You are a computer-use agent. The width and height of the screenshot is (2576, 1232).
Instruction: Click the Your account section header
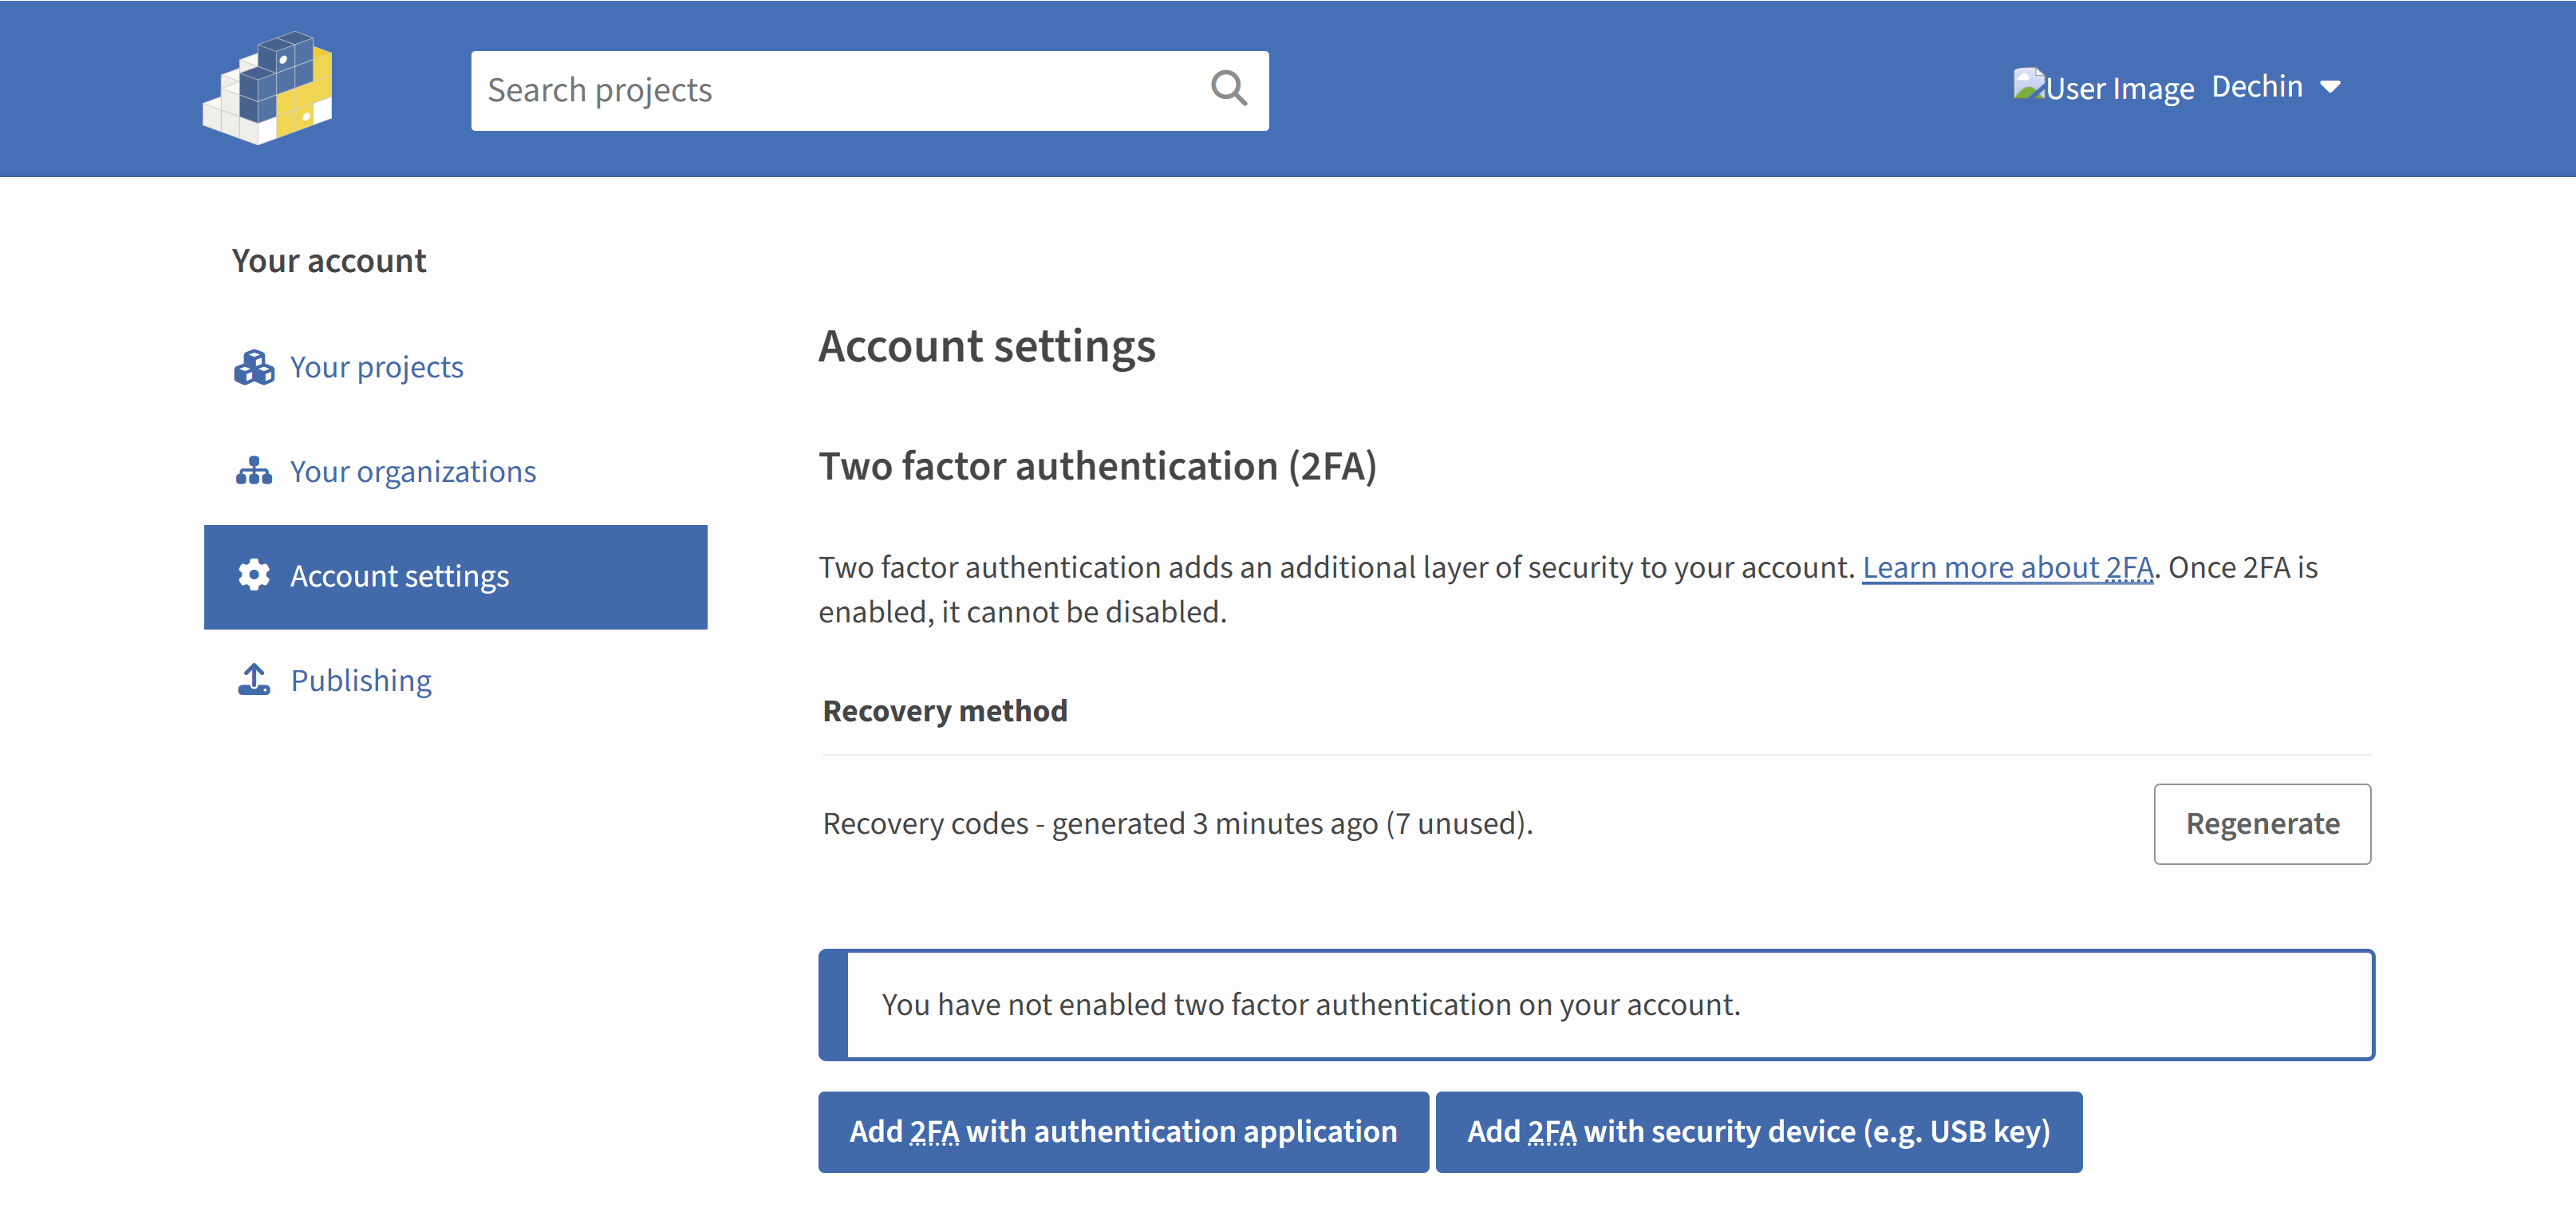[x=327, y=259]
